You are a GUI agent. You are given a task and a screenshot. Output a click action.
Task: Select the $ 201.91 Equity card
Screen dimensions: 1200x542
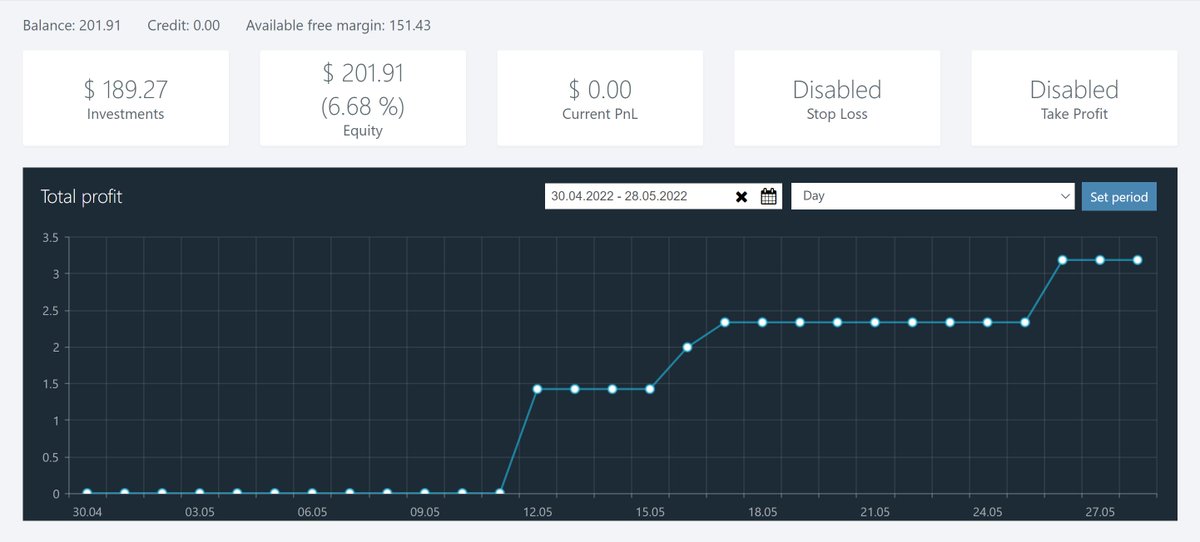[363, 99]
